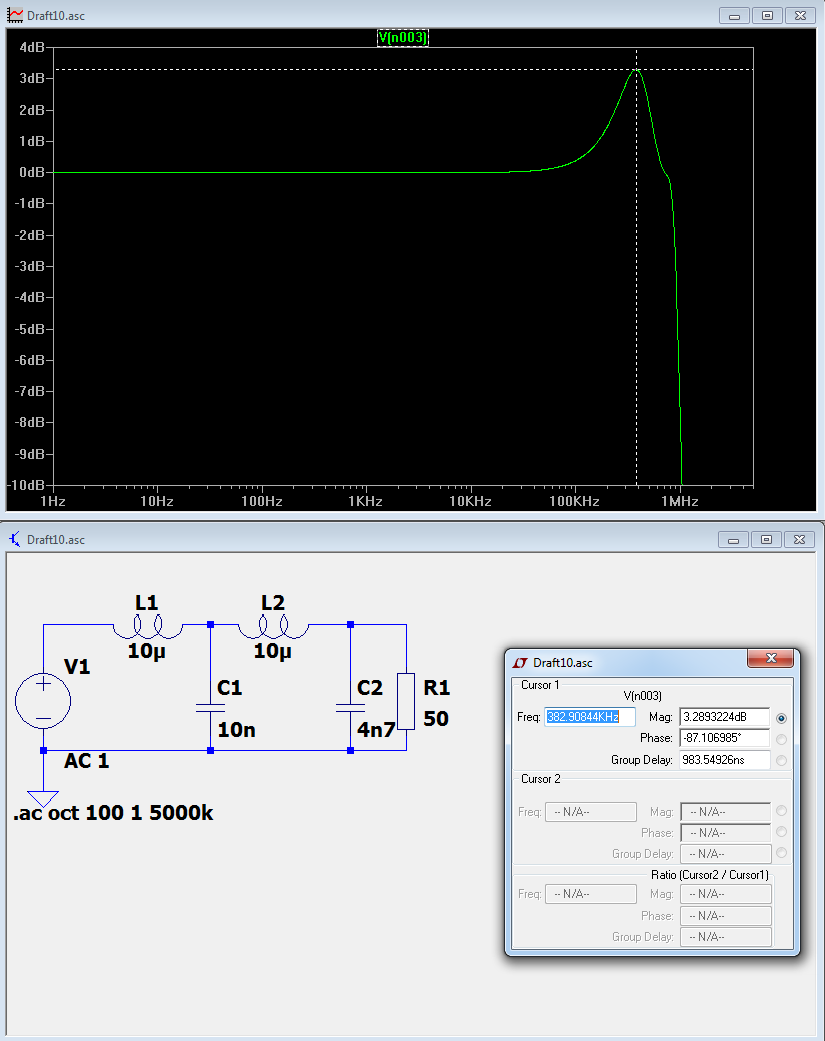Click the L1 value label 10µ
The image size is (825, 1041).
pos(147,651)
